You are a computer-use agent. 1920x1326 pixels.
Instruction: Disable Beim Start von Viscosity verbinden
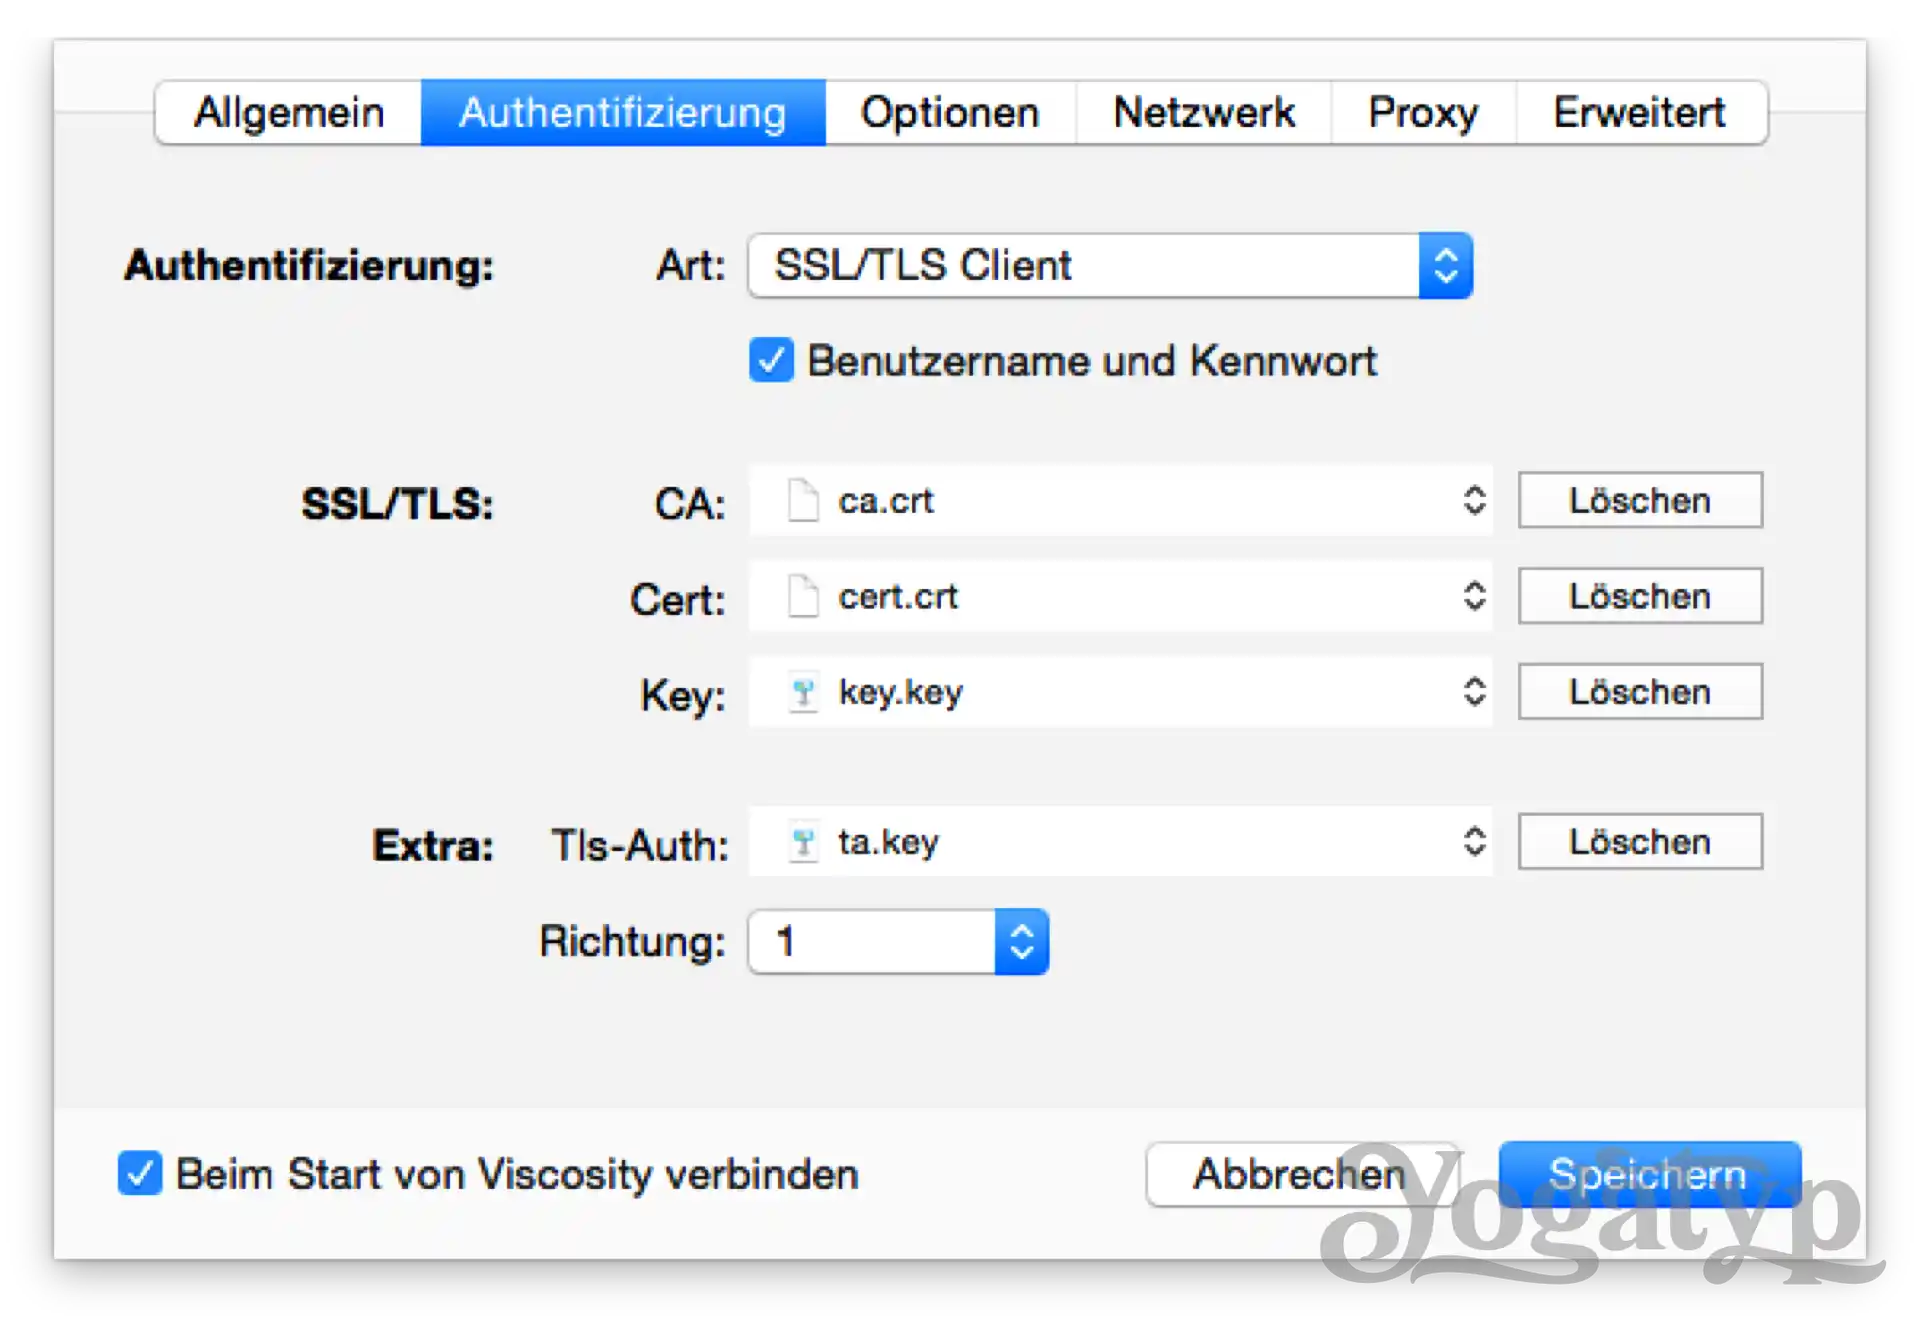[140, 1173]
